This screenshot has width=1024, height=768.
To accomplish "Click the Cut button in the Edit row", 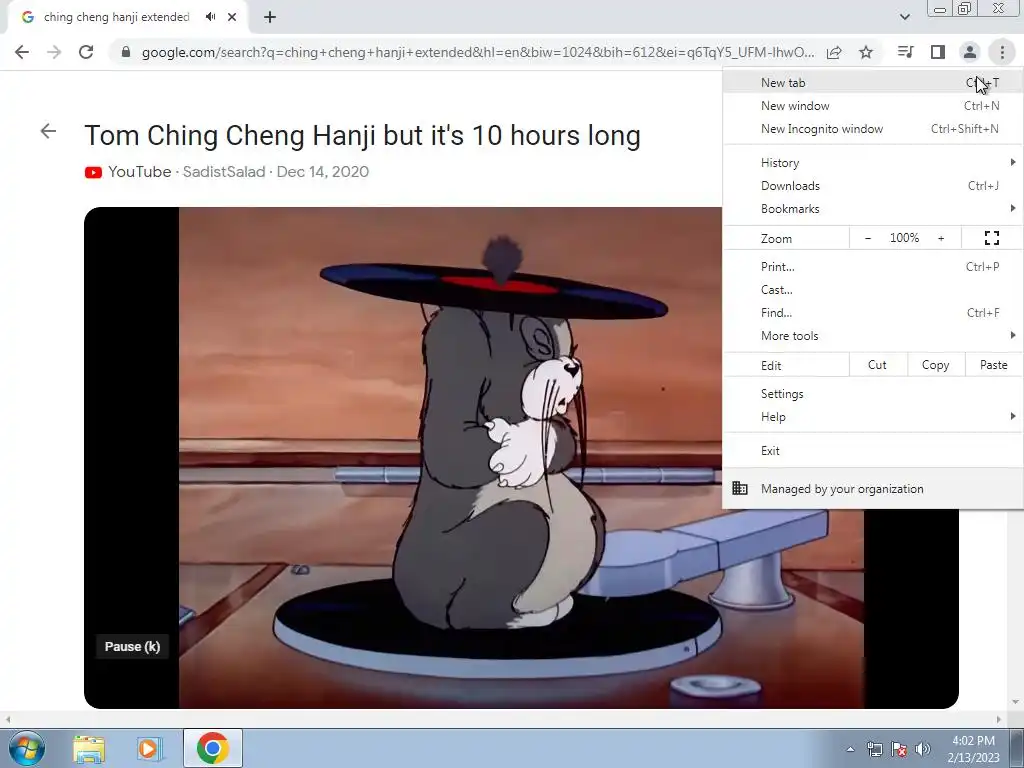I will pyautogui.click(x=878, y=365).
